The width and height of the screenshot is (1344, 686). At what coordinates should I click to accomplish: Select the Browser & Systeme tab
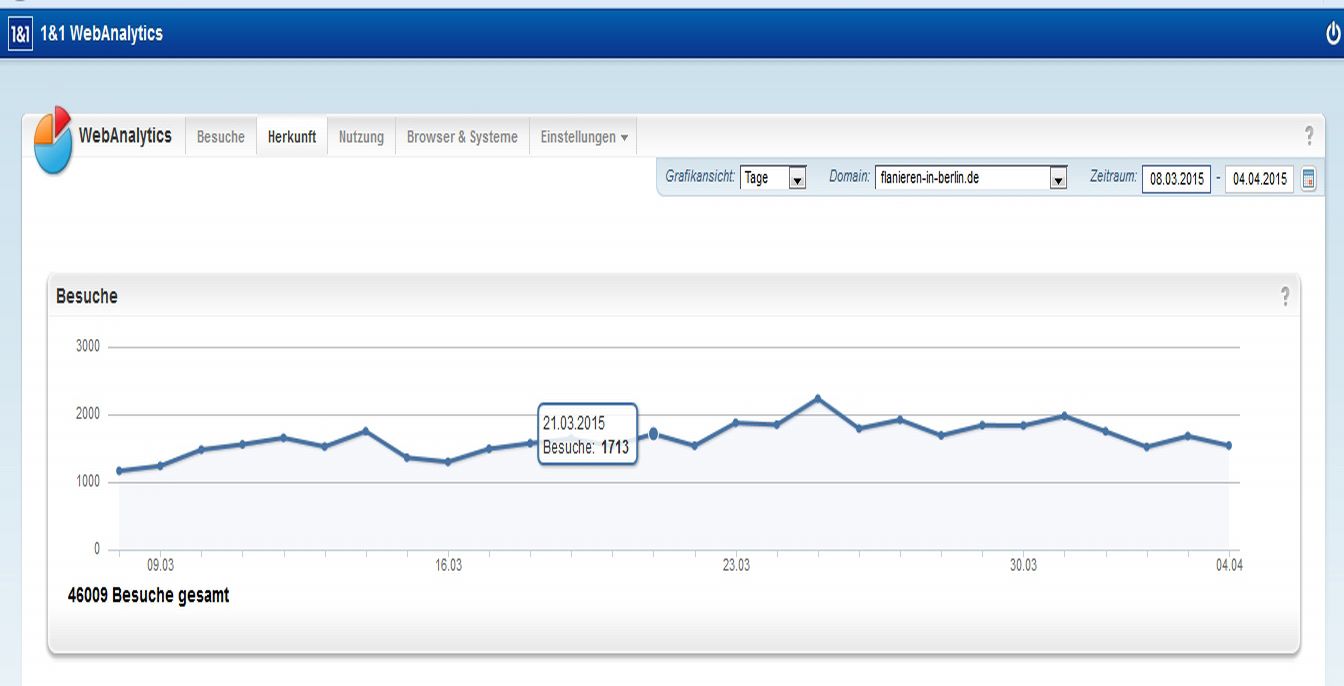pyautogui.click(x=462, y=137)
